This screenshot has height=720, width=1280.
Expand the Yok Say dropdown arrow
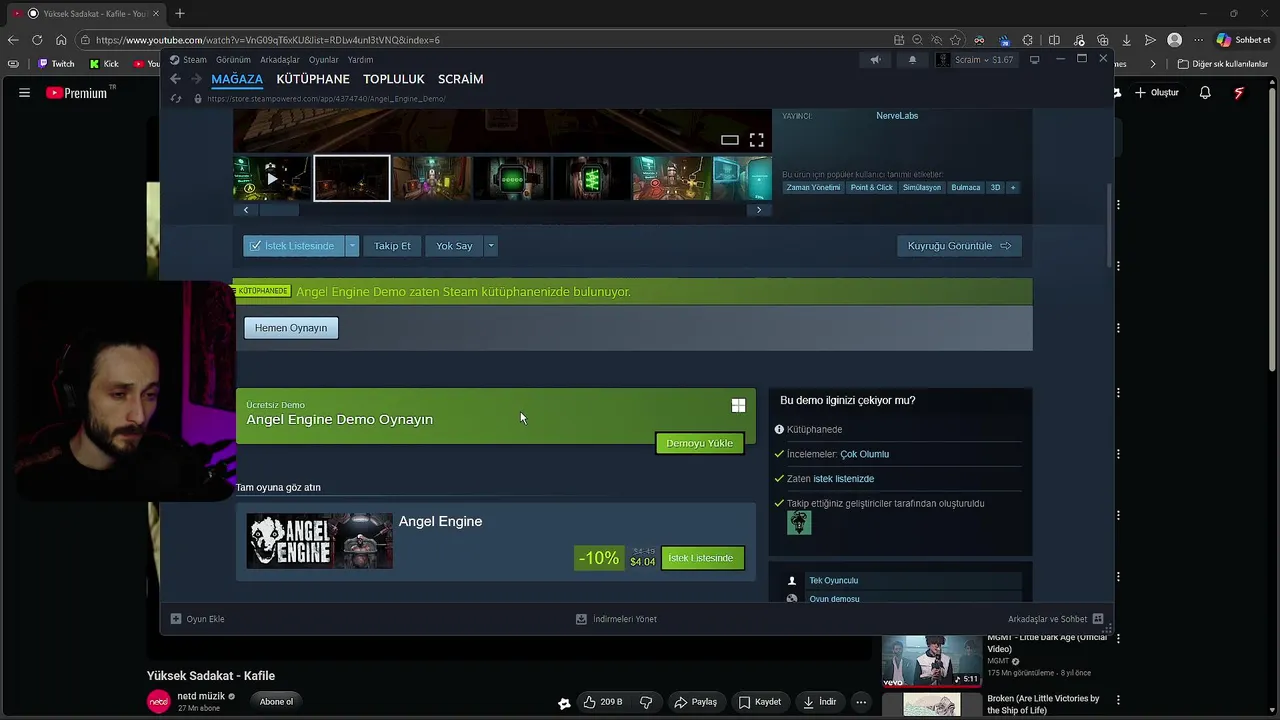tap(490, 246)
